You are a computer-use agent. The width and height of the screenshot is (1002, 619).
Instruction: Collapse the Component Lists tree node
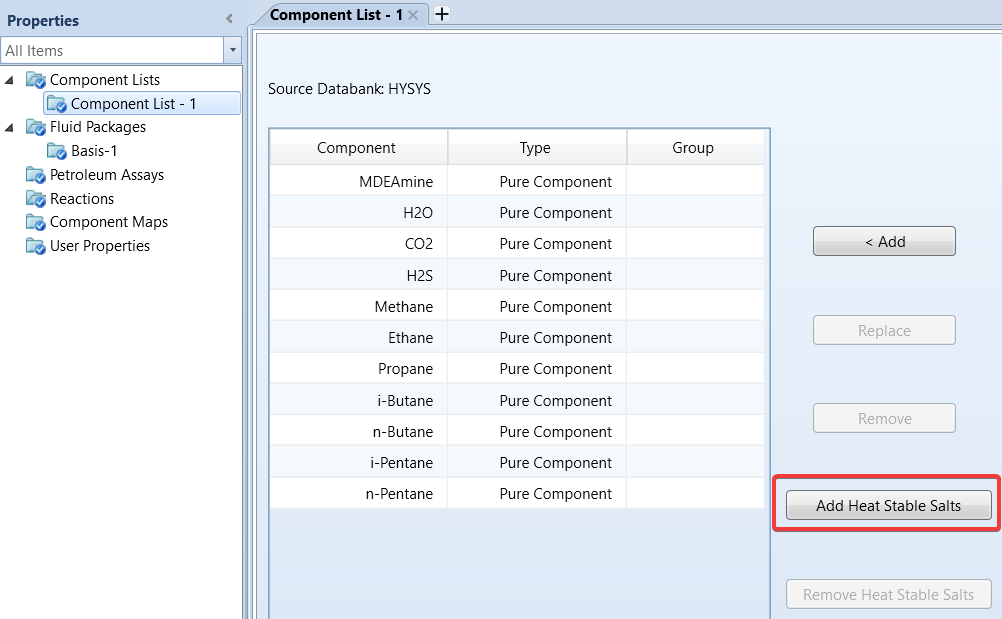click(10, 80)
